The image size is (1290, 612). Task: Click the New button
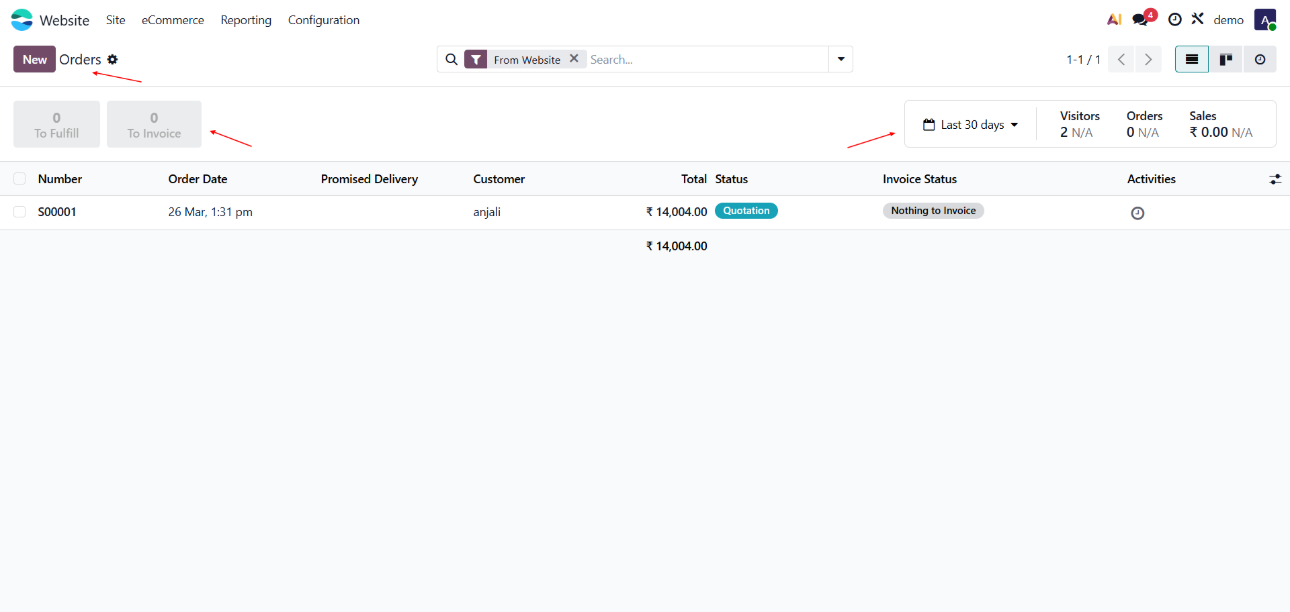[34, 60]
